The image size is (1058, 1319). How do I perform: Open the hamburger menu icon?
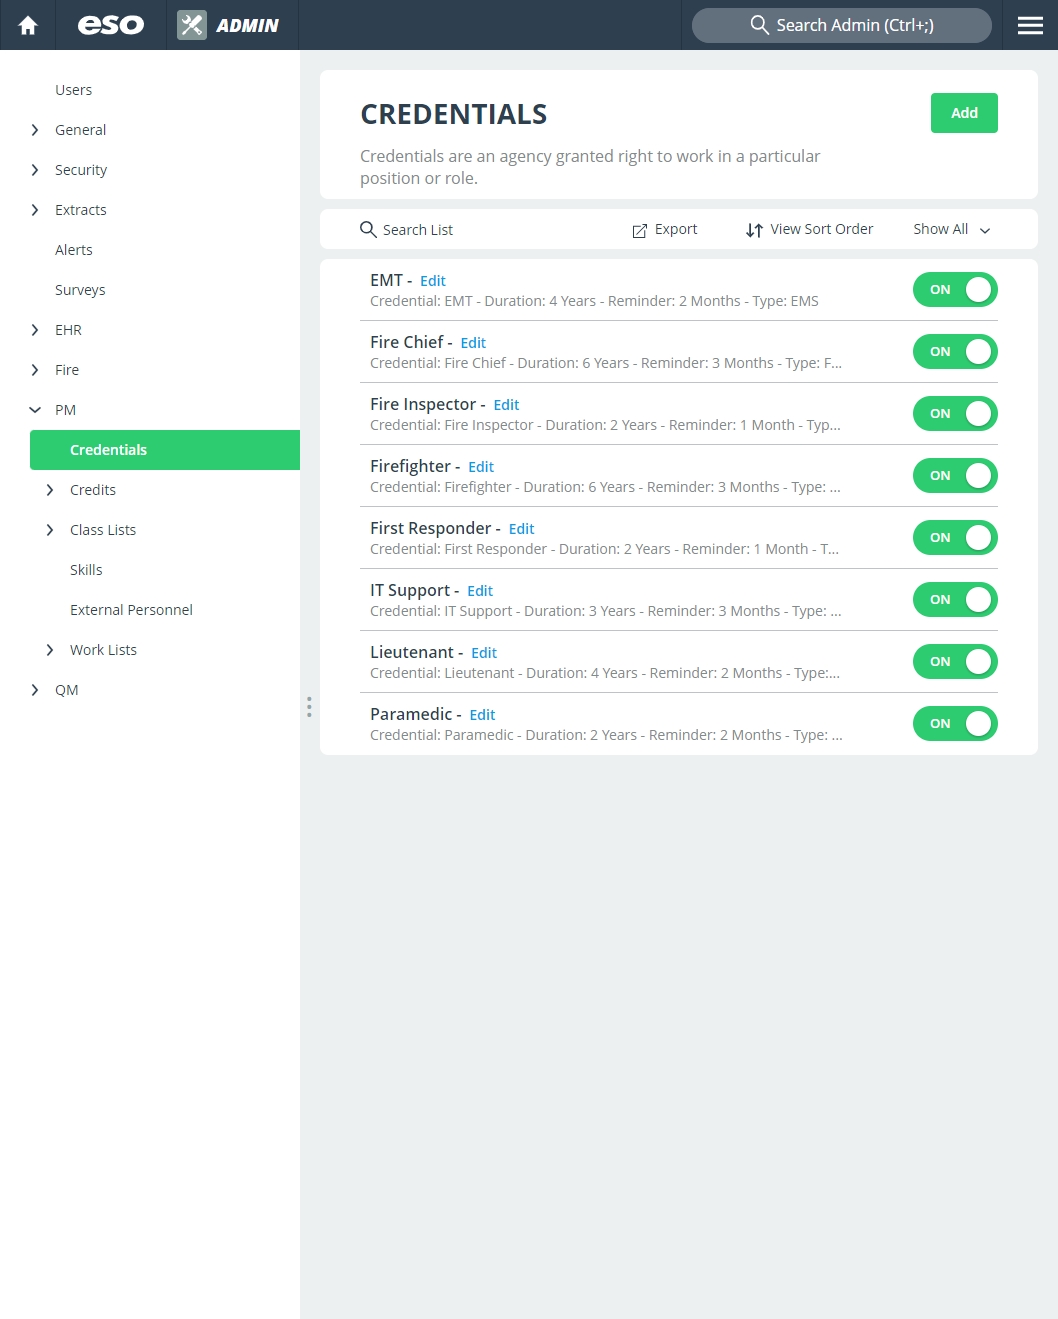(x=1030, y=25)
